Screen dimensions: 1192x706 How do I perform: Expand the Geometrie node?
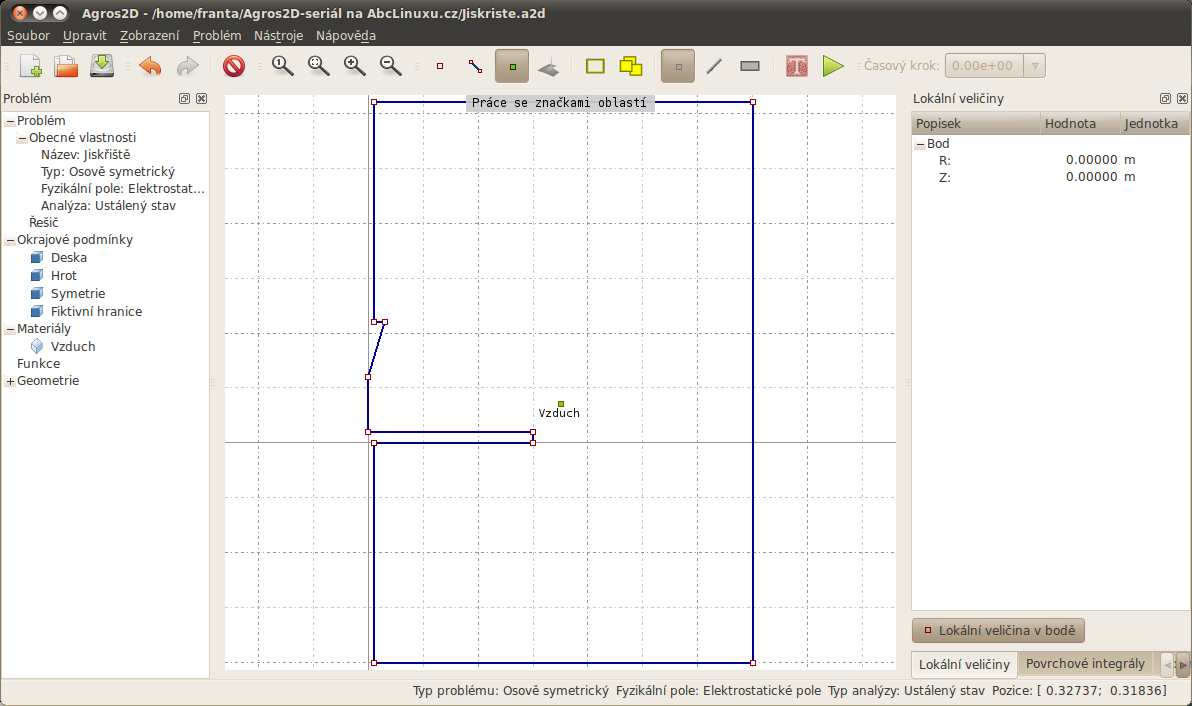[x=10, y=381]
